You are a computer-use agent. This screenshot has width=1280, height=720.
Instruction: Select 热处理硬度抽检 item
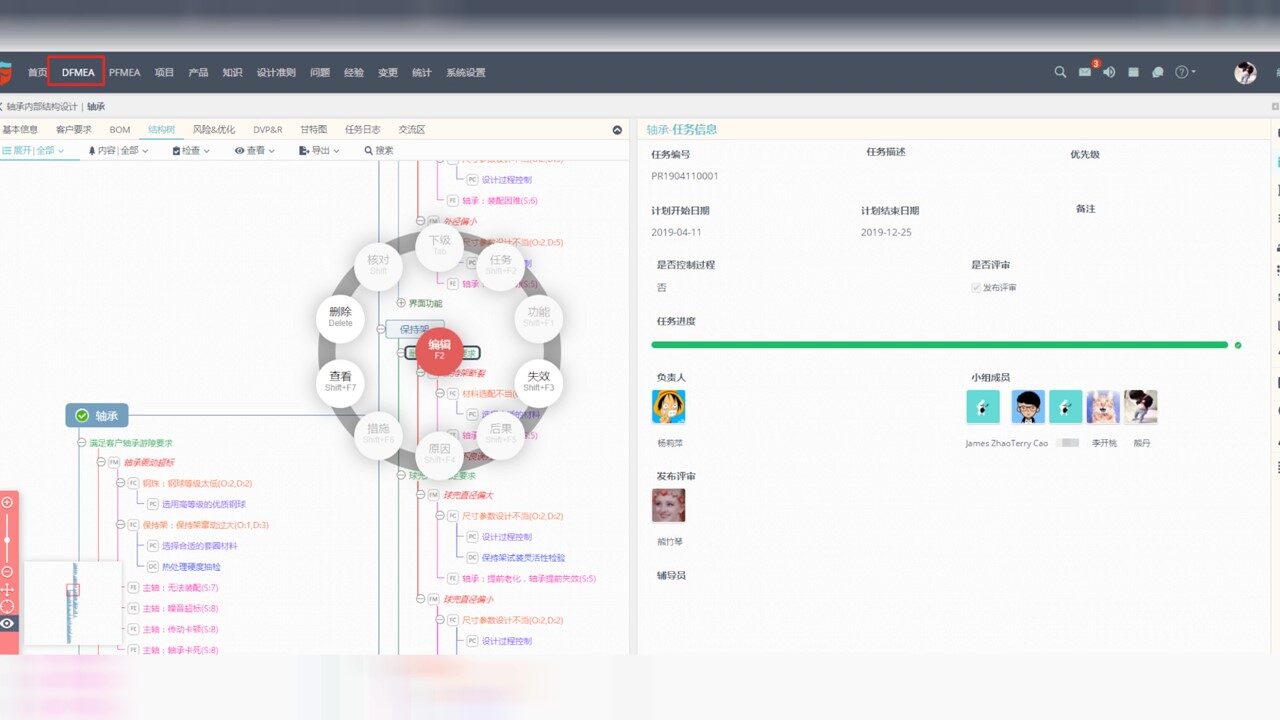tap(191, 566)
